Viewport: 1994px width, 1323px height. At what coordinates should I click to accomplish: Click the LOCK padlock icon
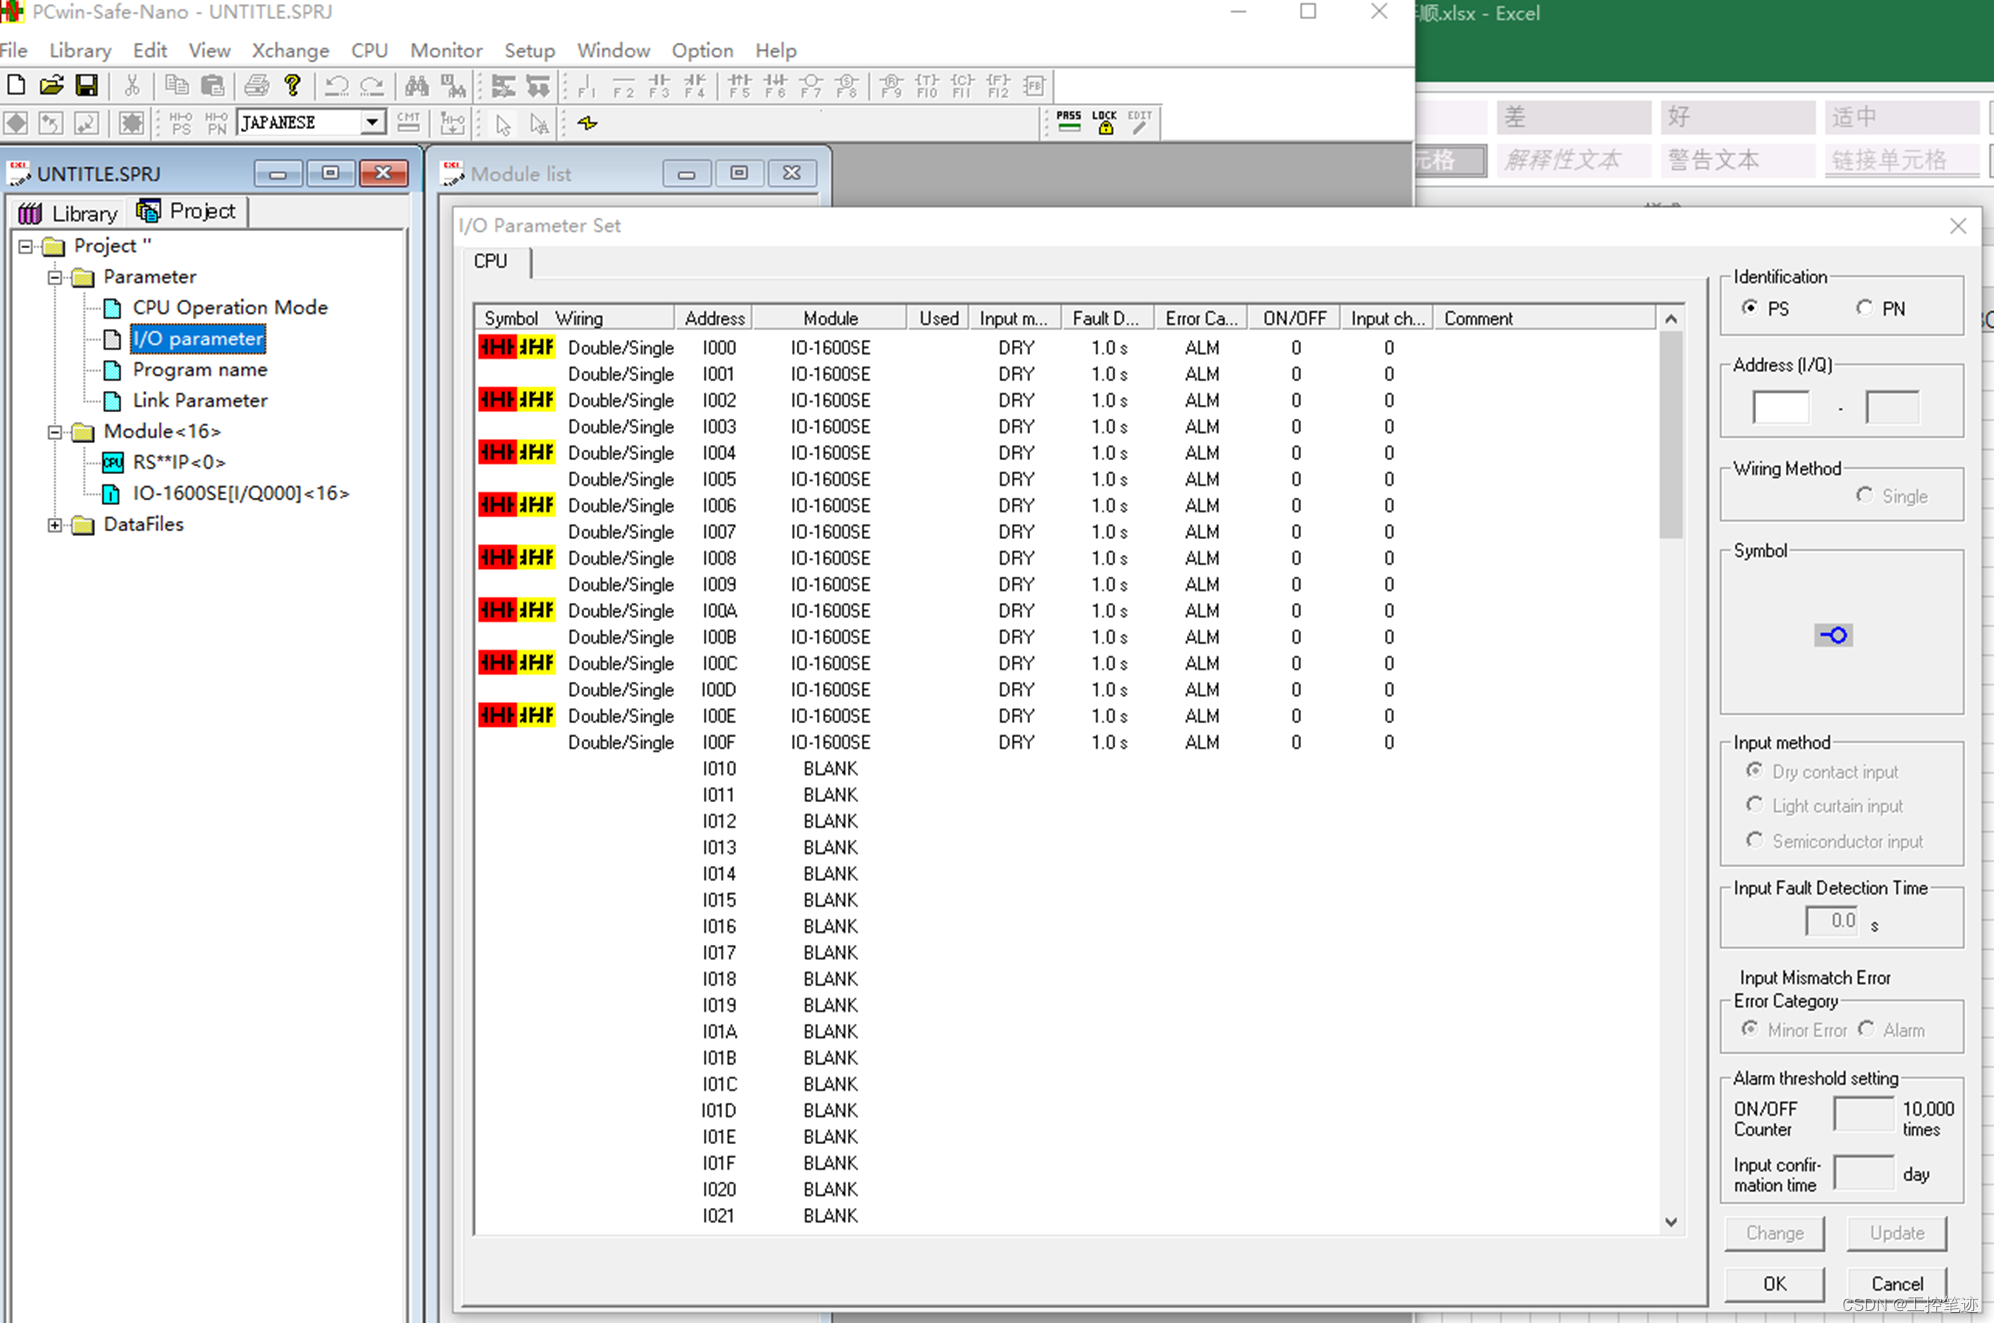click(1105, 123)
